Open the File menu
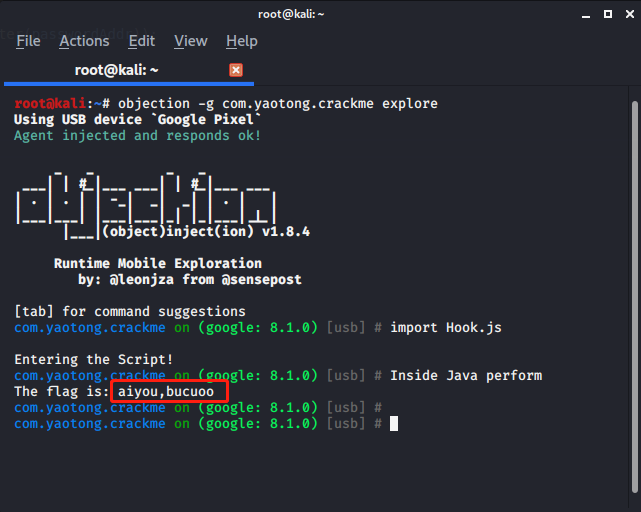641x512 pixels. [28, 41]
